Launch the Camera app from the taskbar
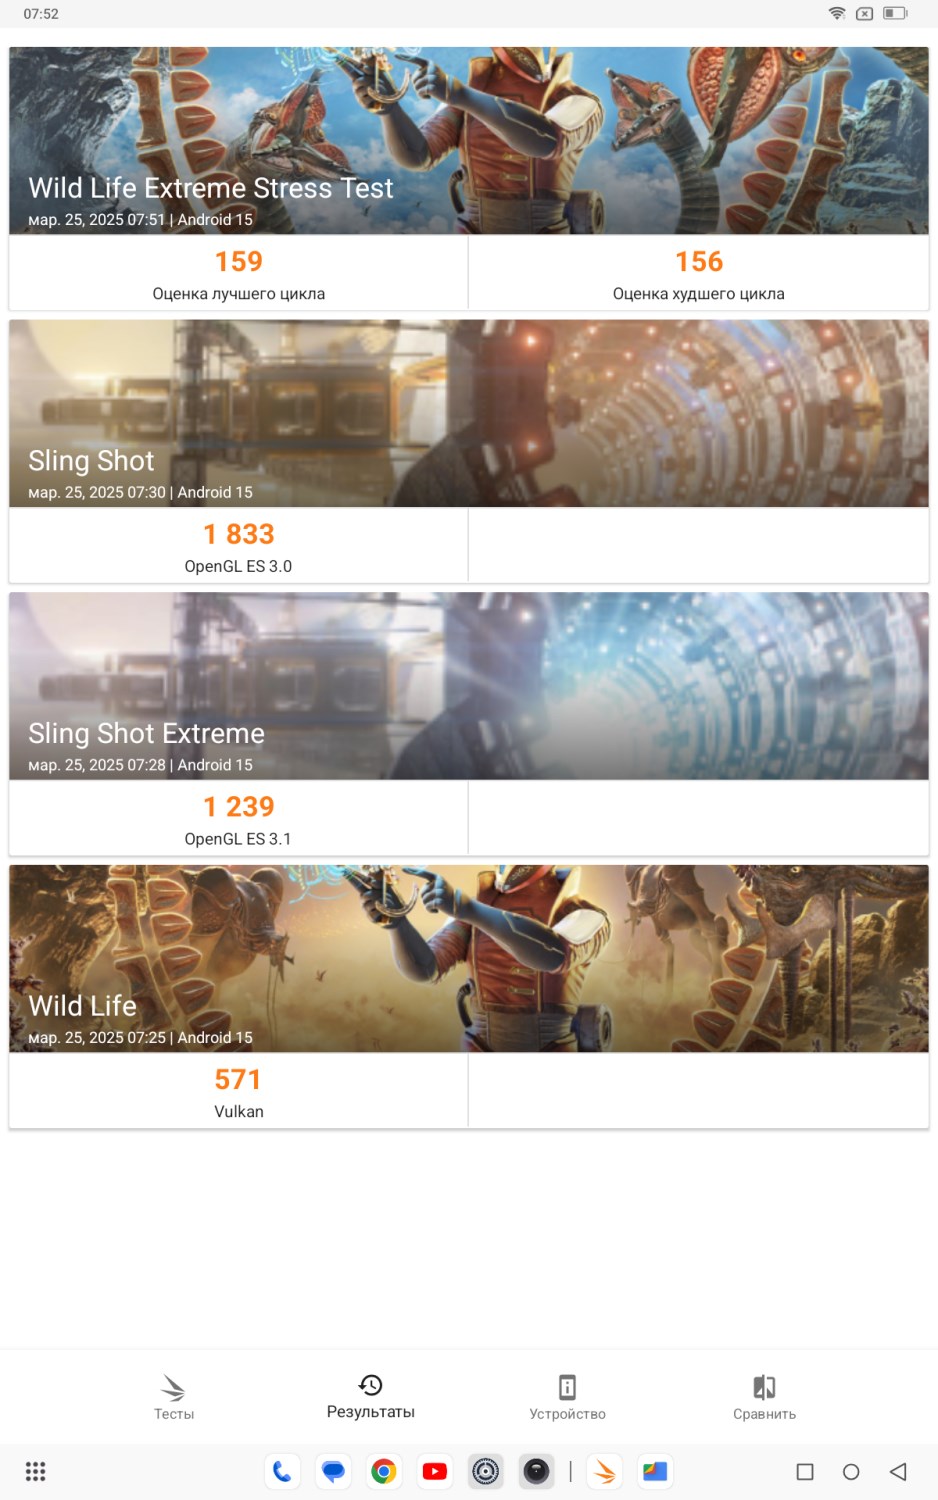This screenshot has height=1500, width=938. tap(537, 1471)
